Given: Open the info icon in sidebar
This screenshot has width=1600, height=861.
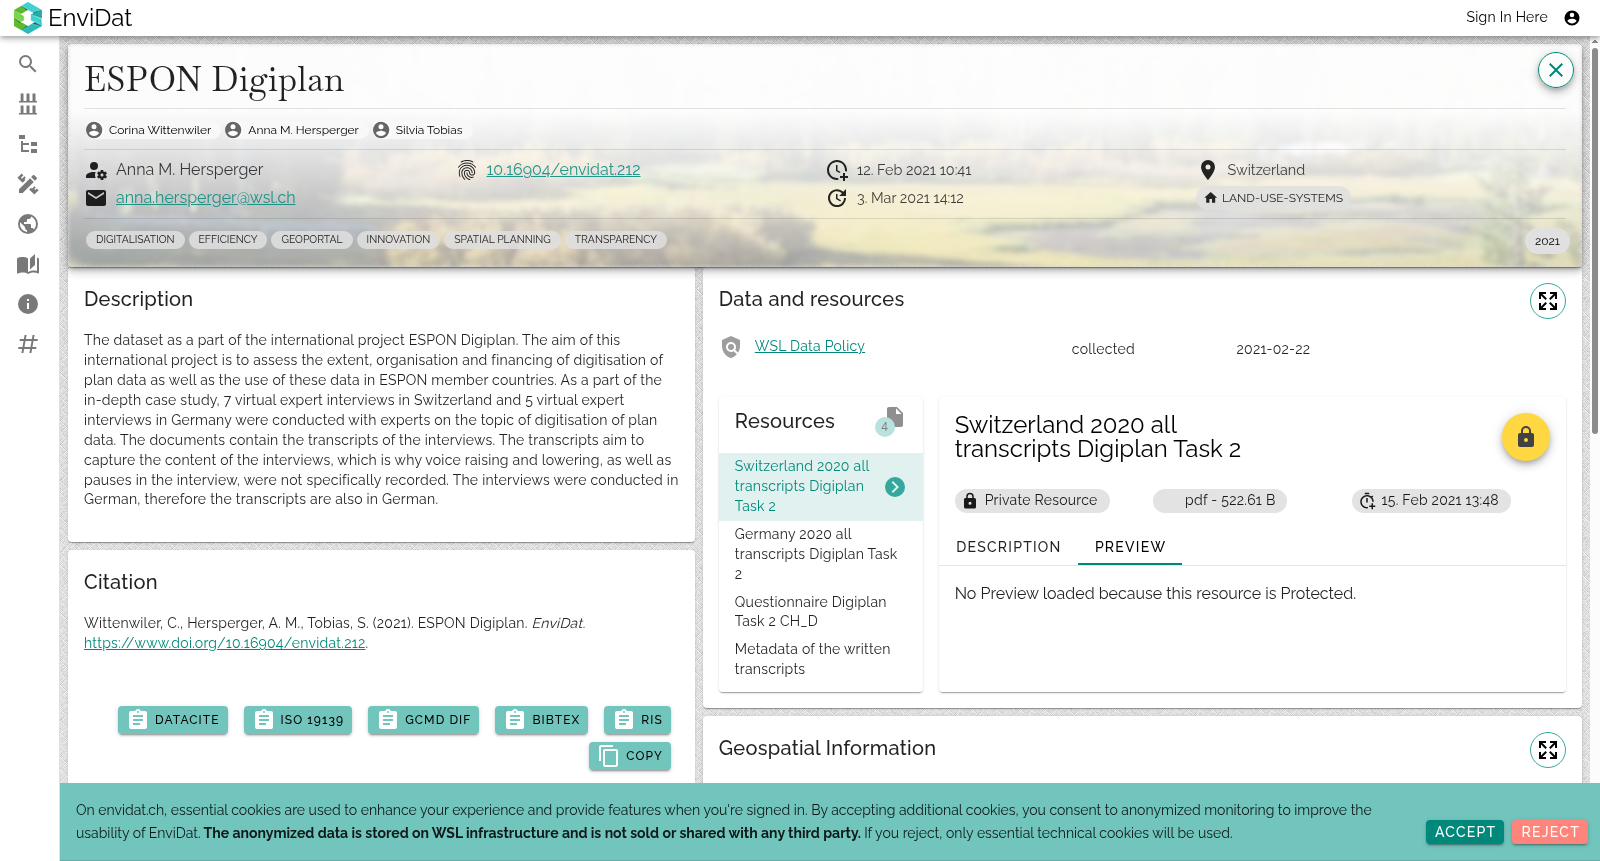Looking at the screenshot, I should (28, 304).
